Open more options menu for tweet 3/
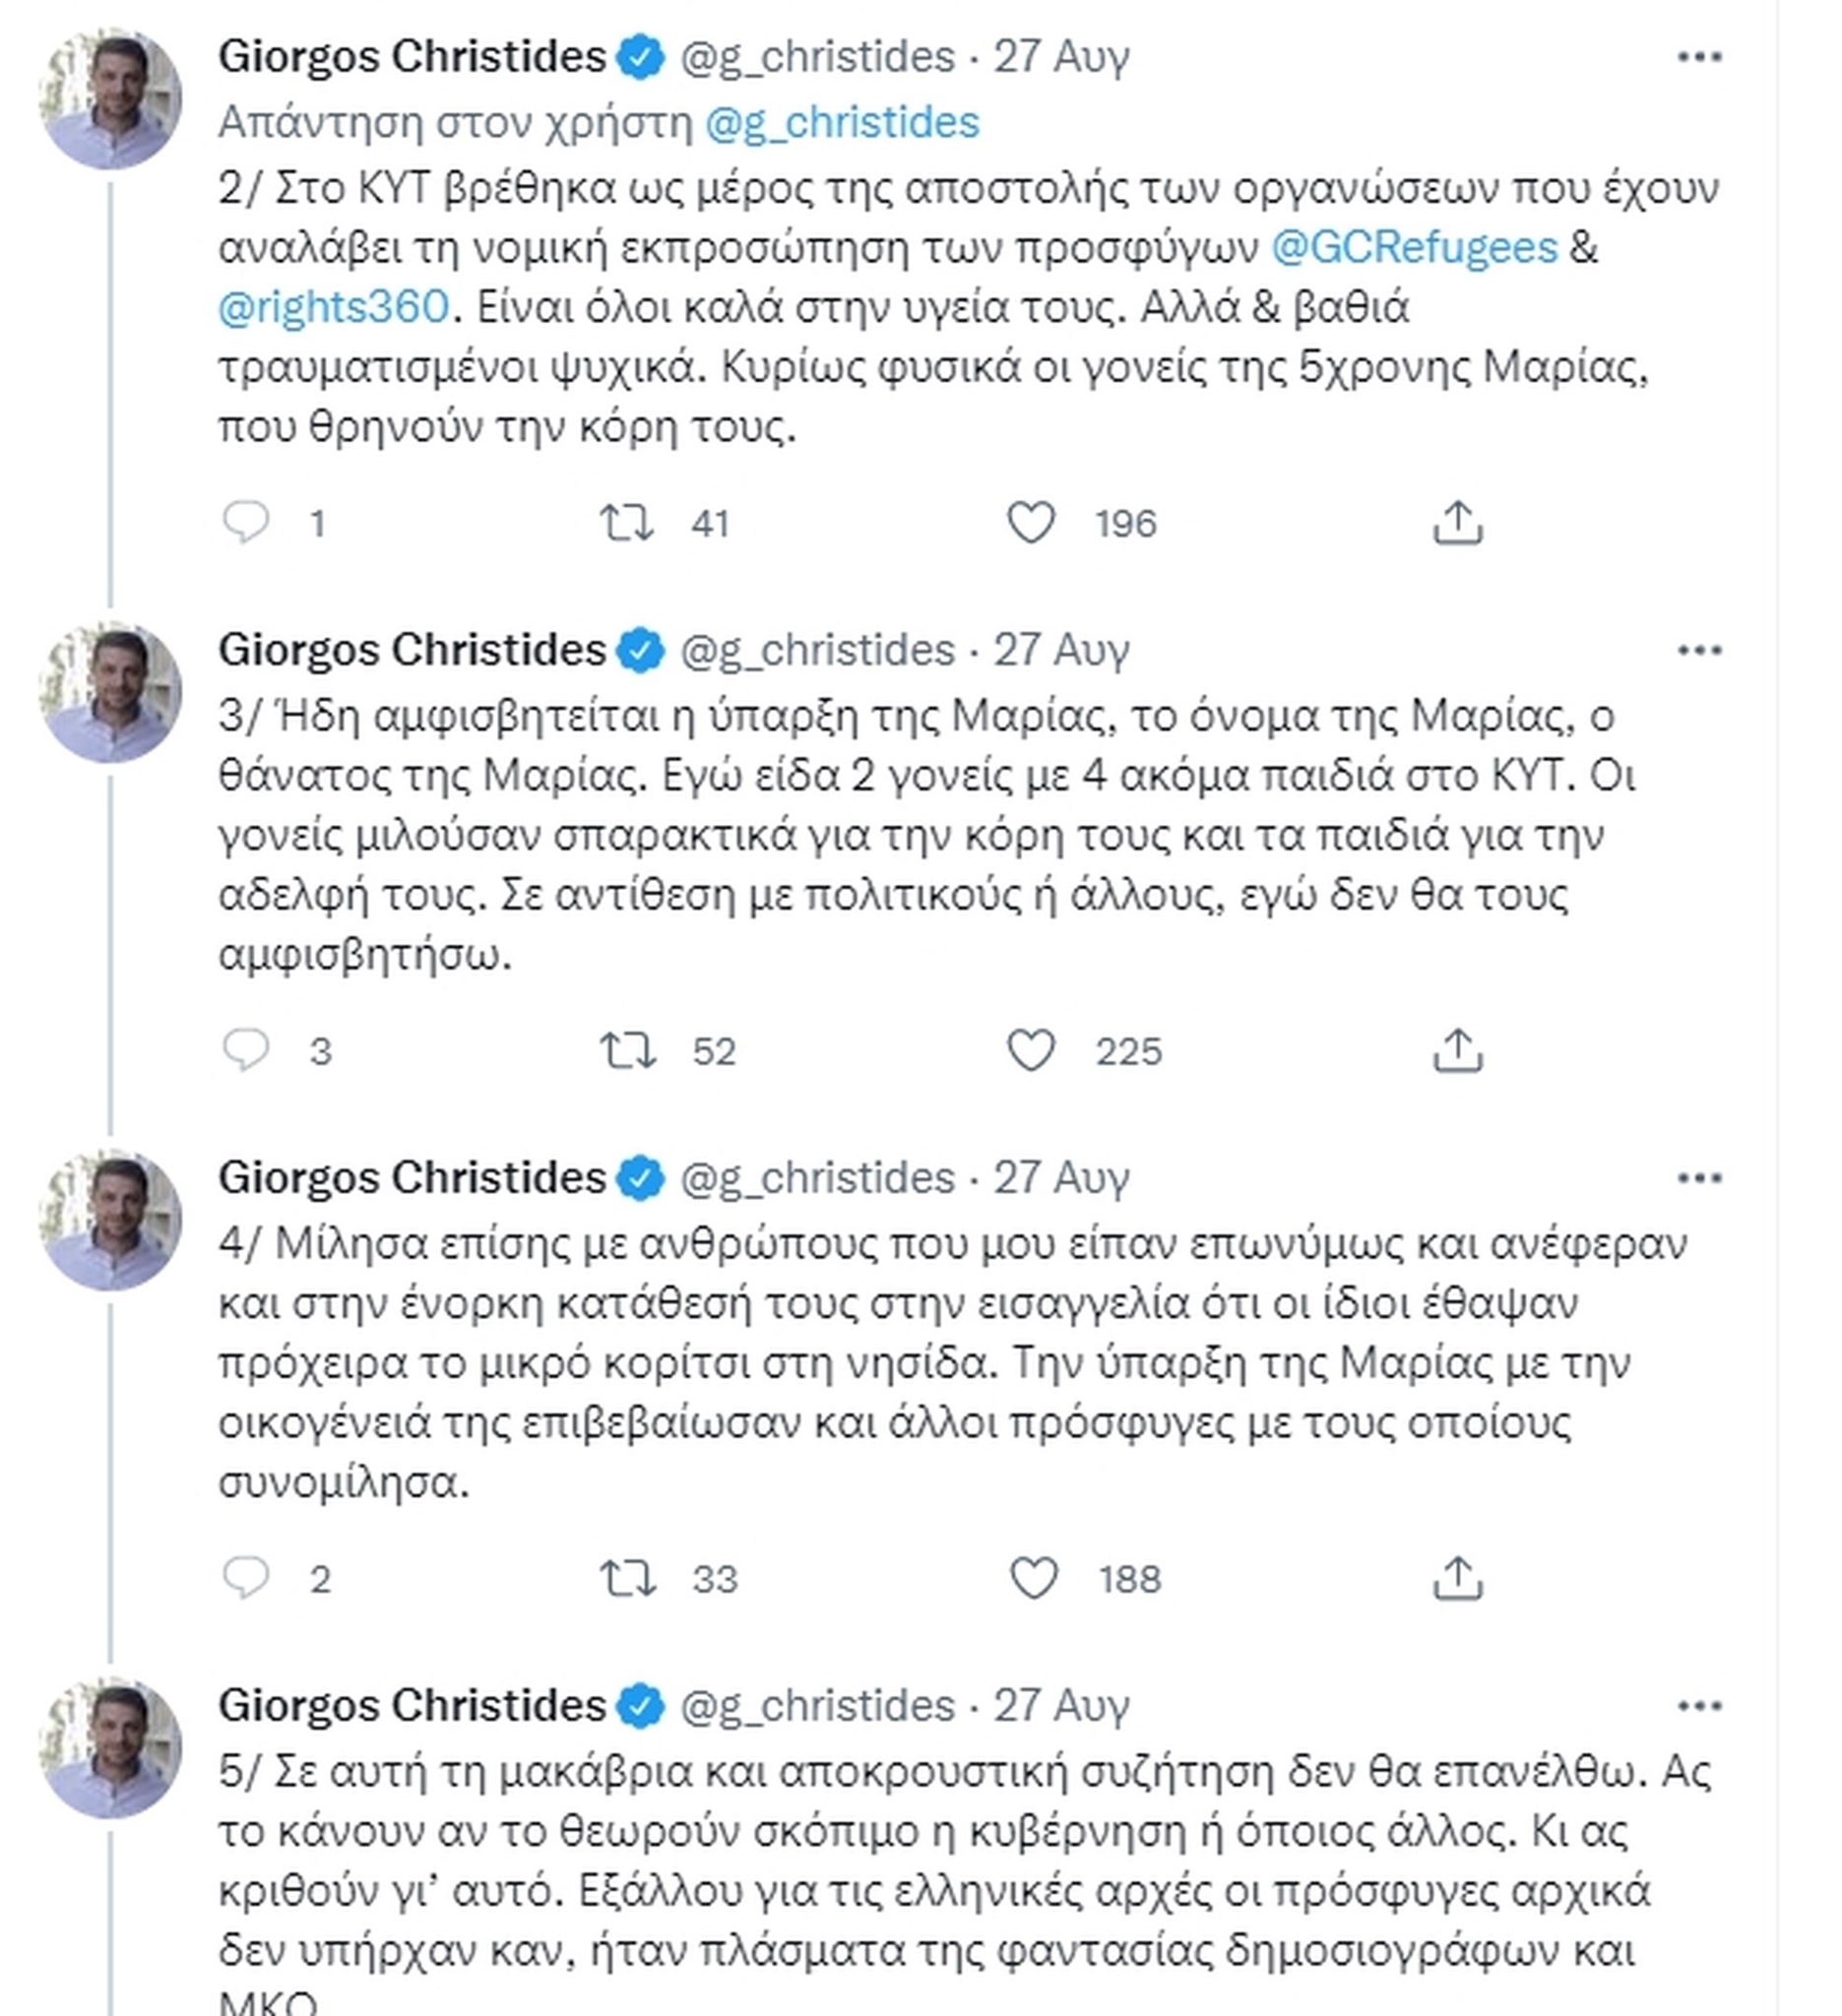This screenshot has height=2016, width=1842. pos(1699,651)
